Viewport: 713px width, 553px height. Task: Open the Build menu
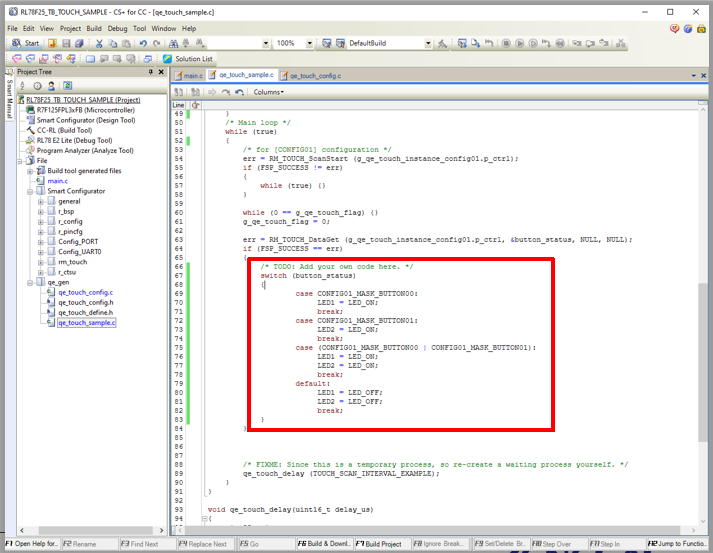(x=94, y=28)
